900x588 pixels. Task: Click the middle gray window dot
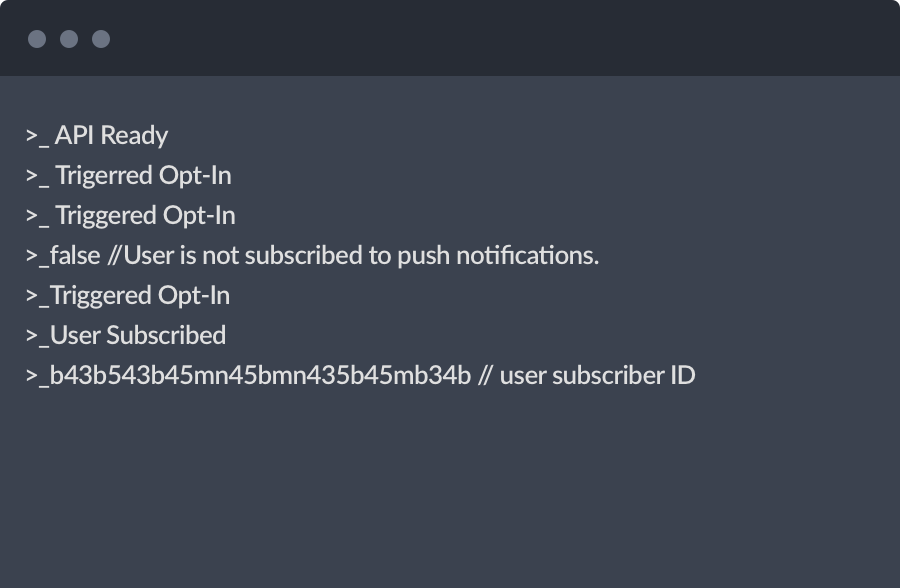69,39
